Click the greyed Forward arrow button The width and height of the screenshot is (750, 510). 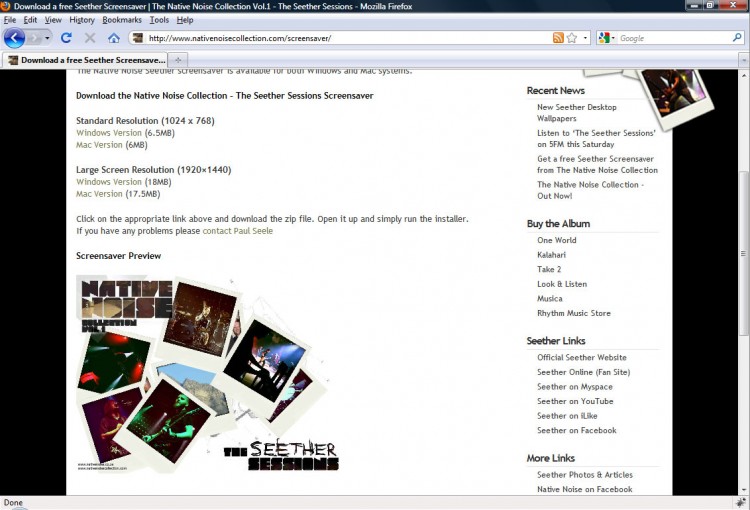(x=33, y=38)
